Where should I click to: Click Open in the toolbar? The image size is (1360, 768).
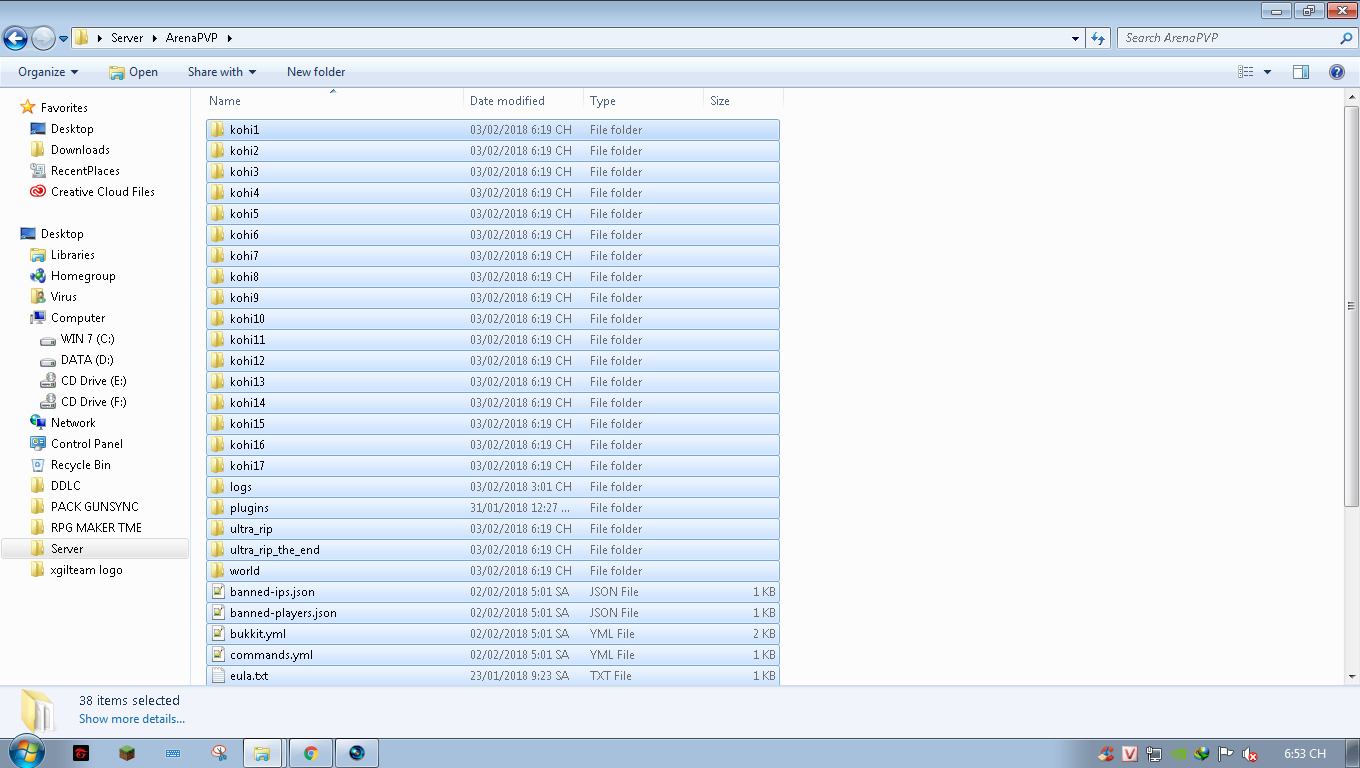pos(133,72)
